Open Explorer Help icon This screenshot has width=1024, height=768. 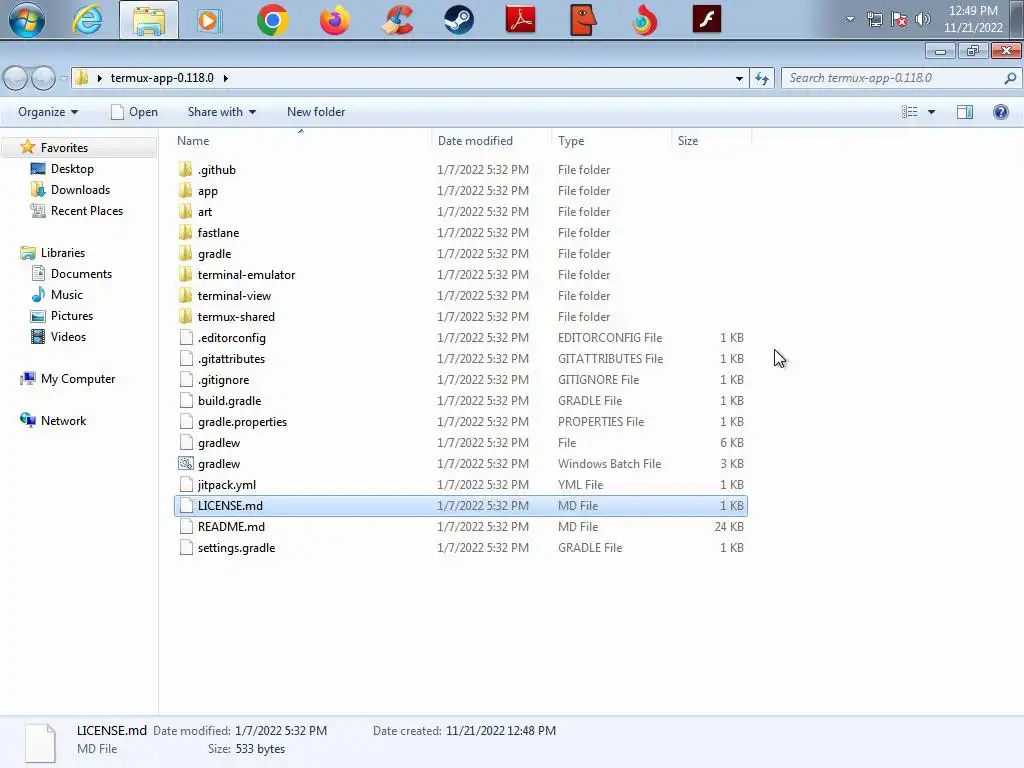point(1000,112)
